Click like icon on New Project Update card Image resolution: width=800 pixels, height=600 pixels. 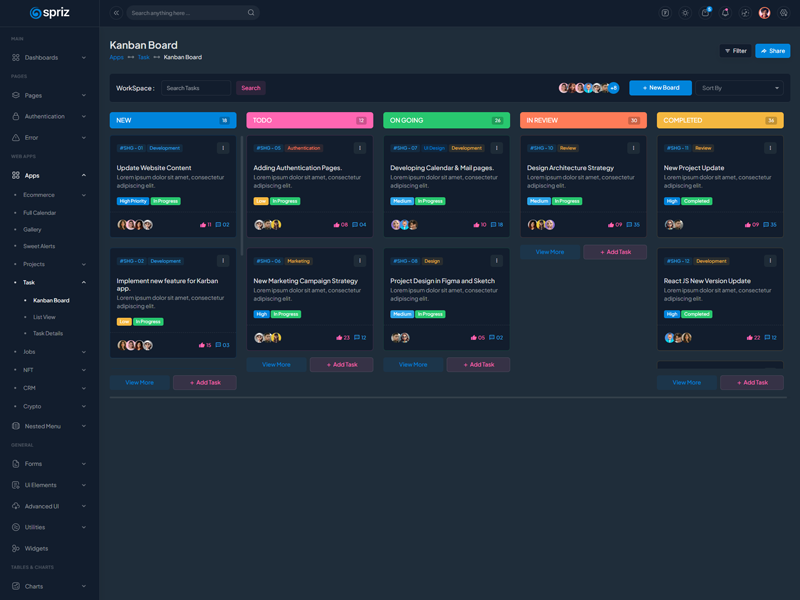(750, 225)
